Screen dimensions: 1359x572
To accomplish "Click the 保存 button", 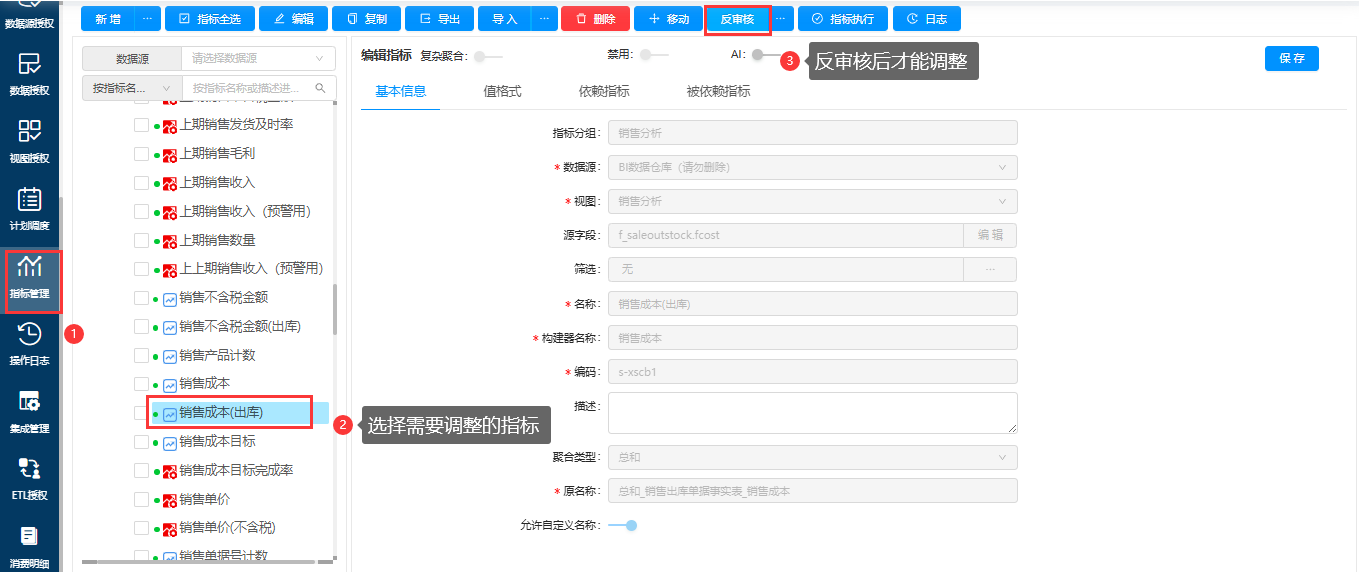I will [x=1291, y=59].
